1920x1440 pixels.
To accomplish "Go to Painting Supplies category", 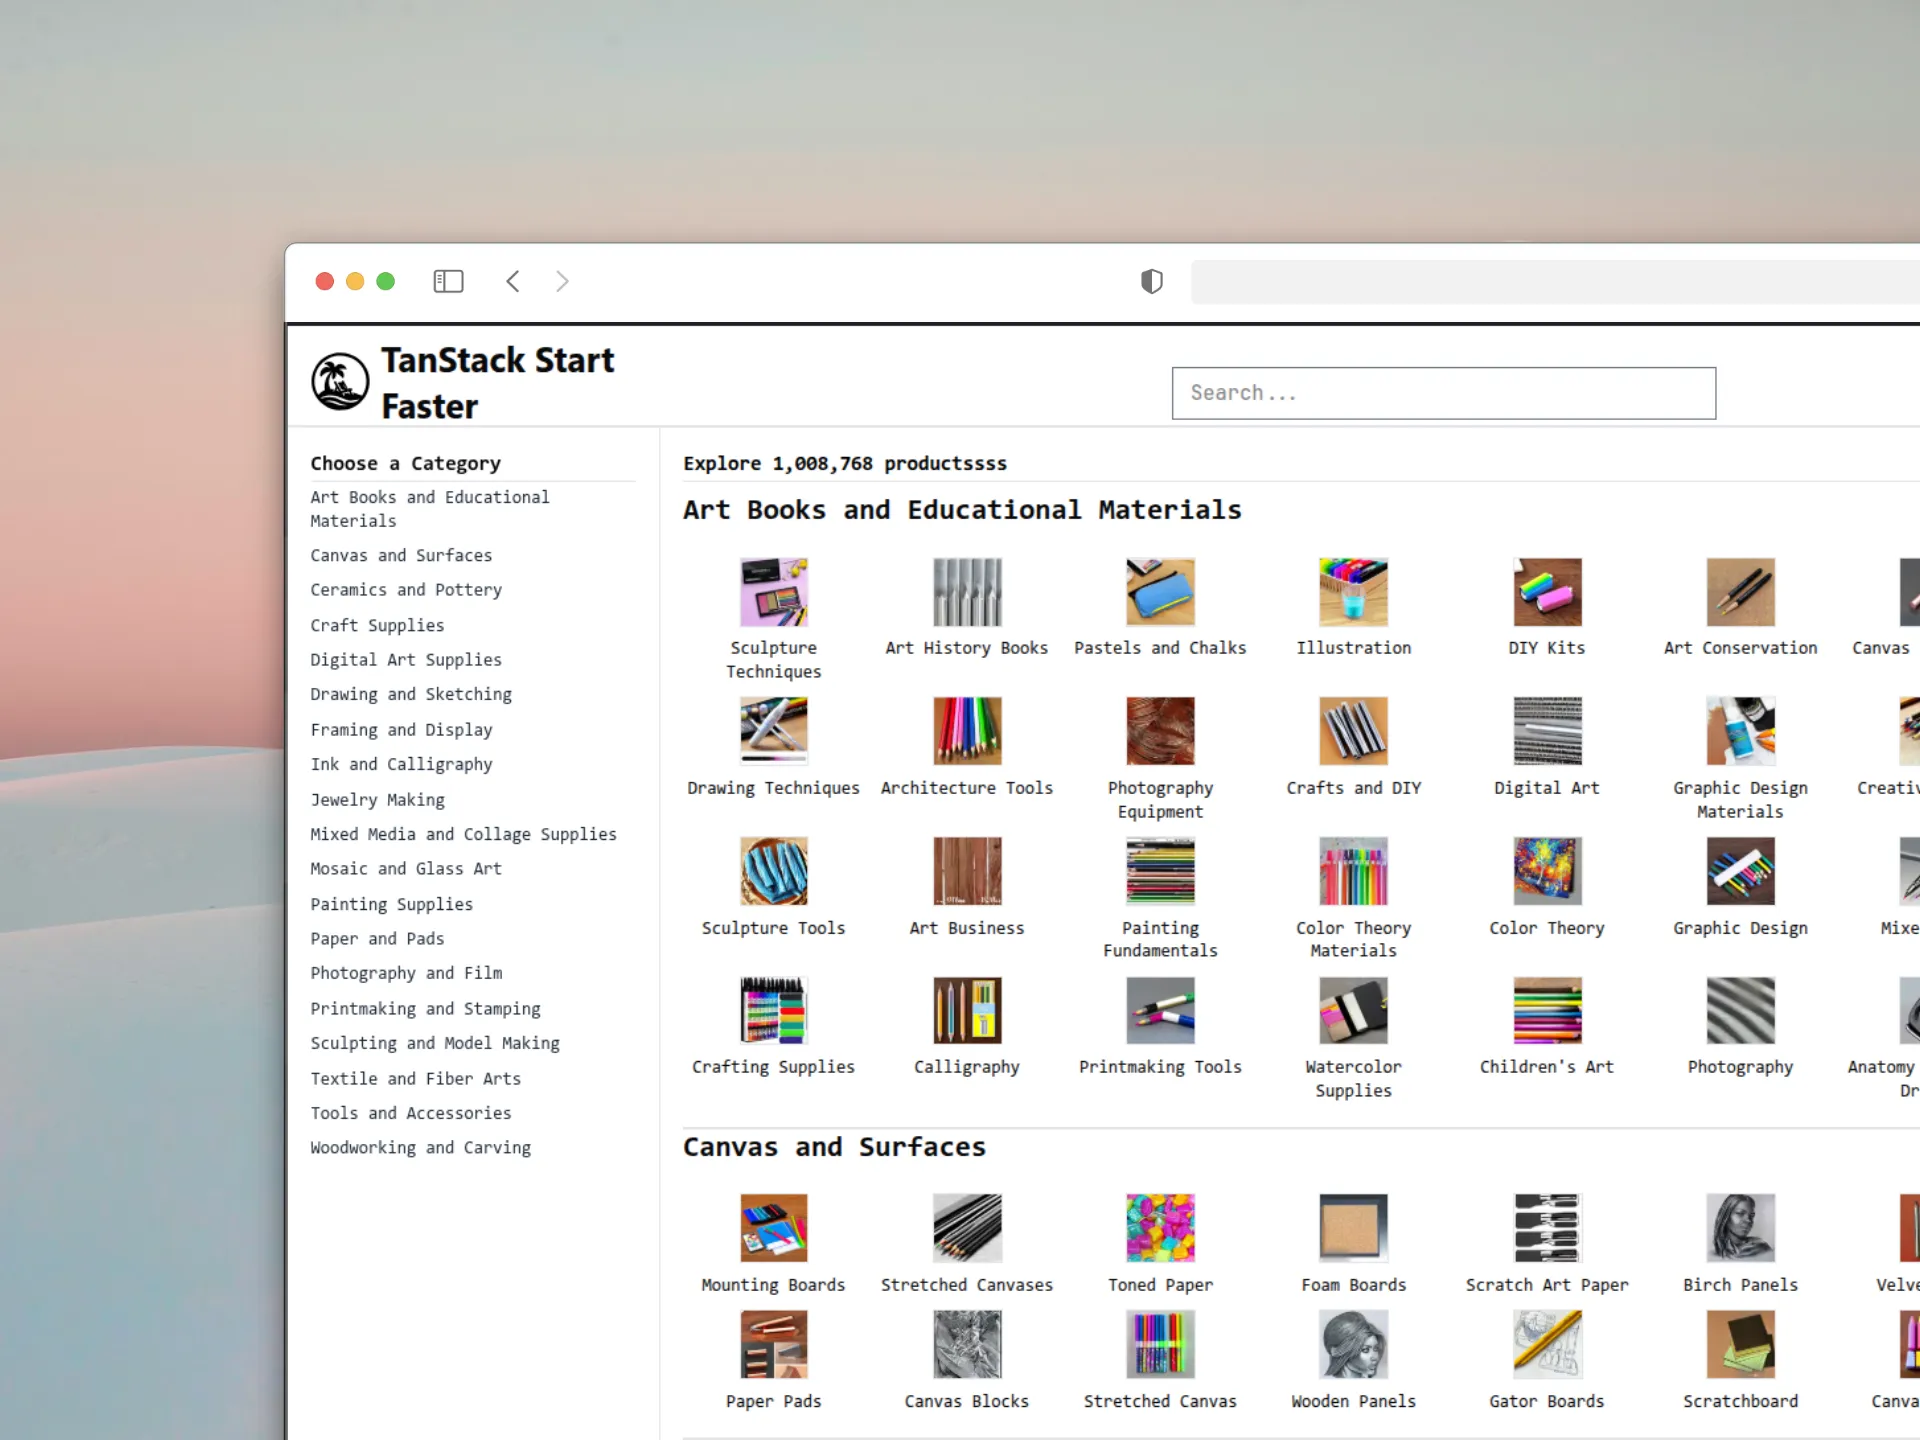I will pos(391,904).
